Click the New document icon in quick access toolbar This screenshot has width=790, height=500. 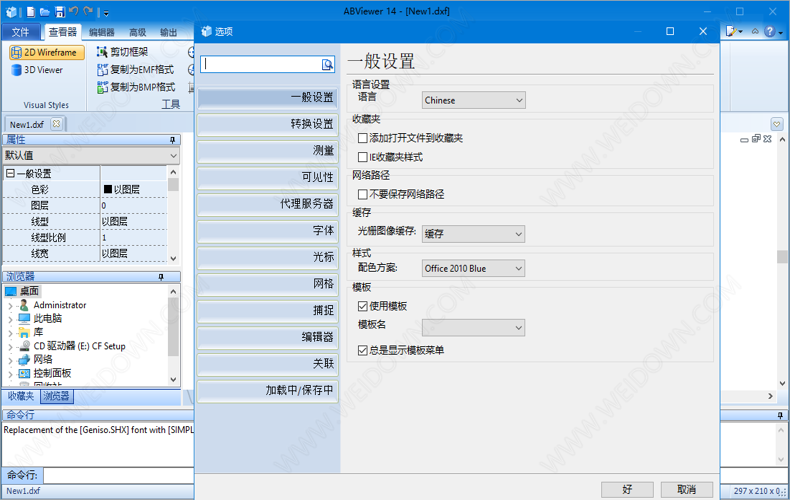31,12
